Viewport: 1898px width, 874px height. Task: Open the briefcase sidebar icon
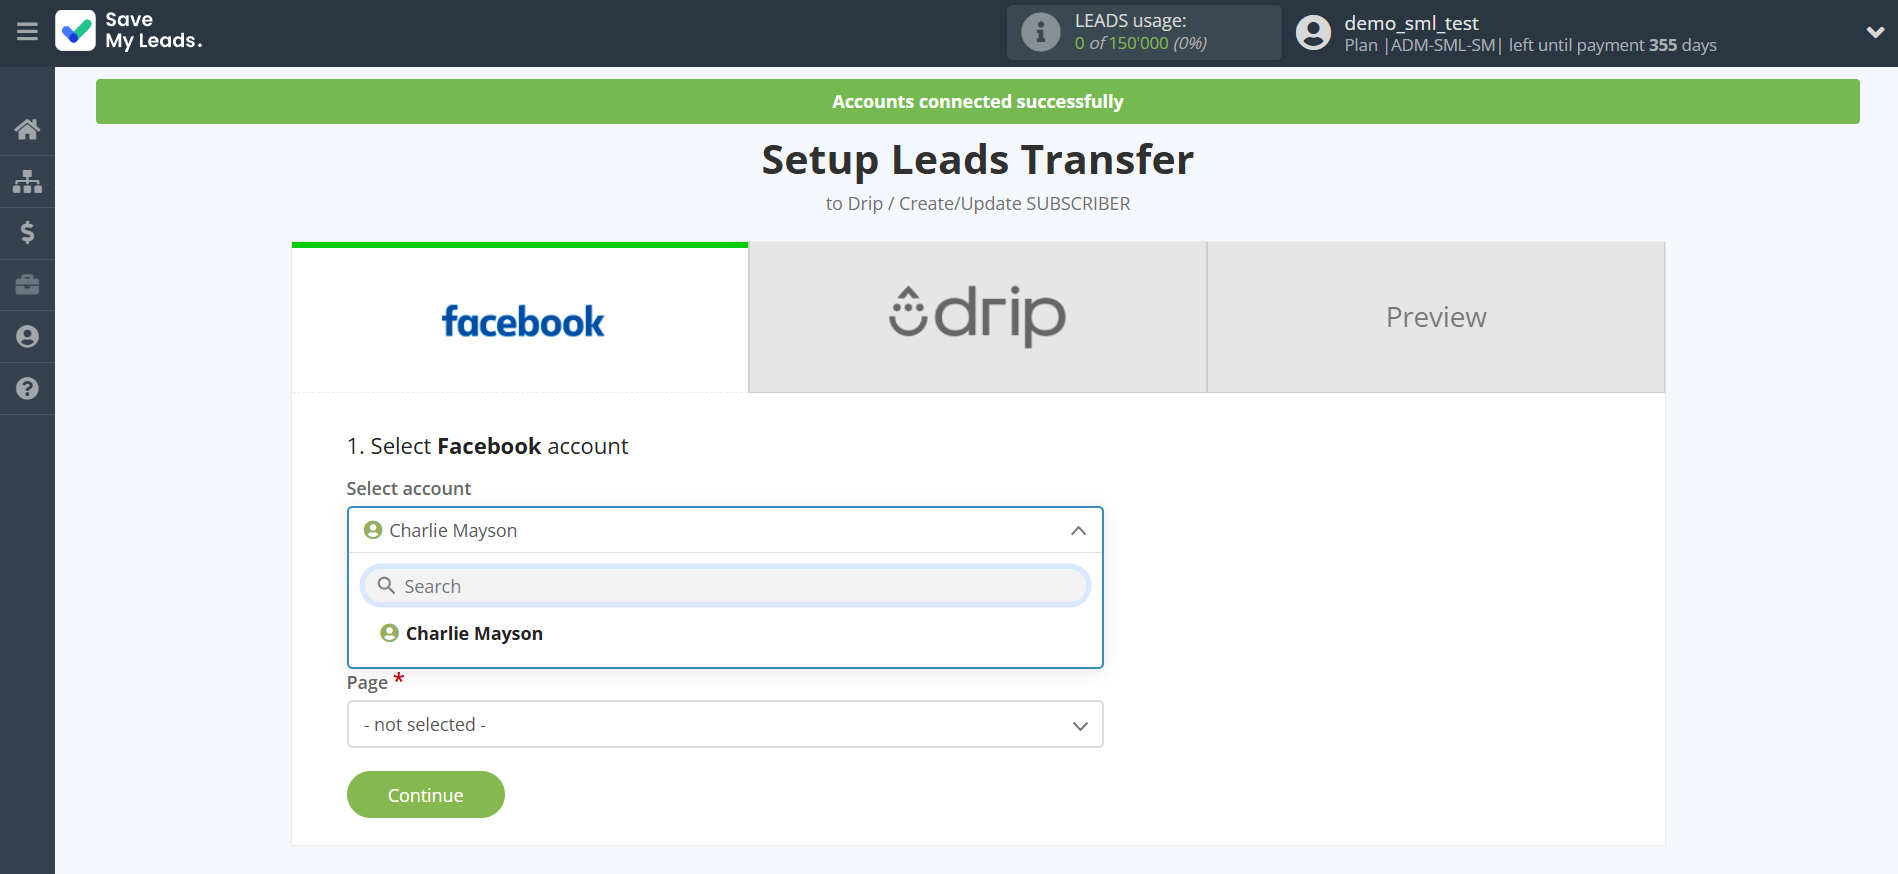27,285
